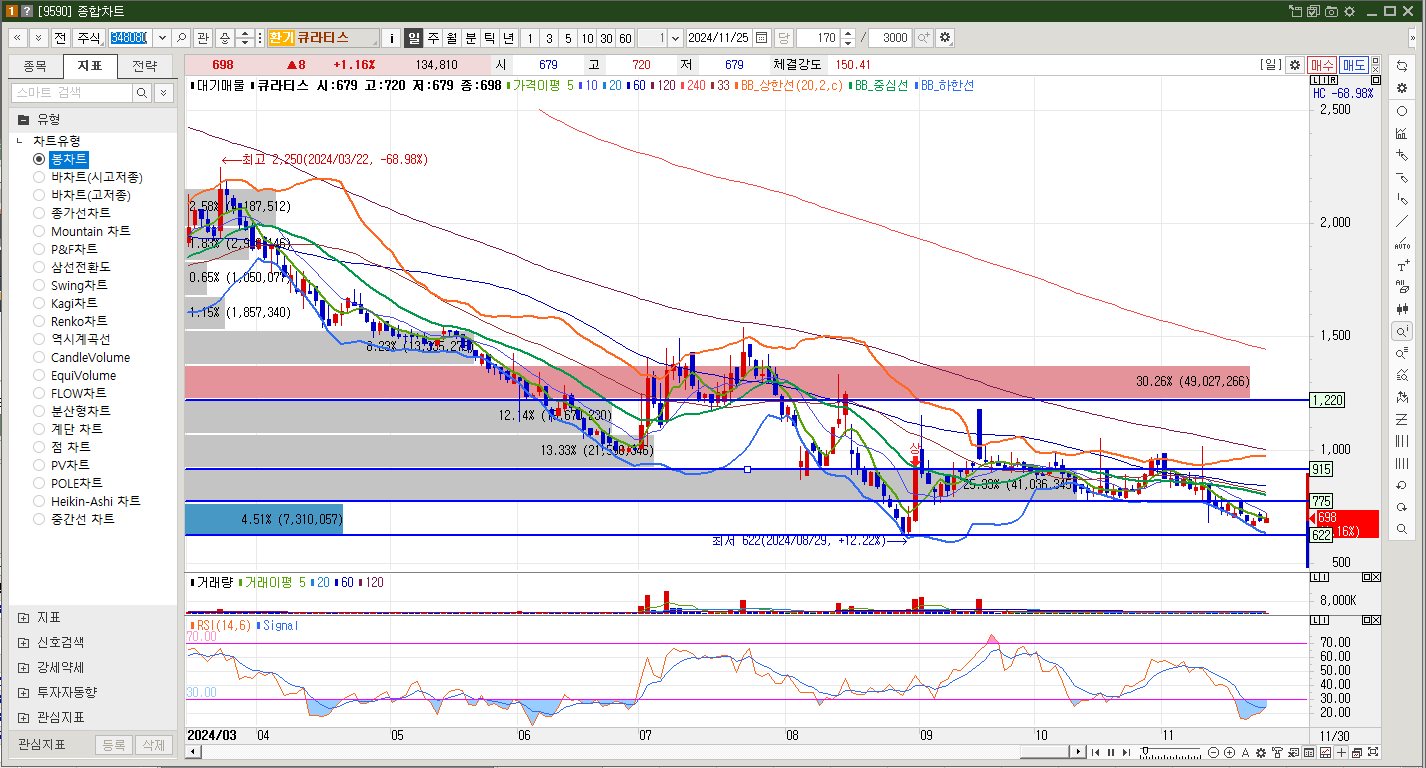
Task: Select Mountain 차트 option
Action: (x=82, y=231)
